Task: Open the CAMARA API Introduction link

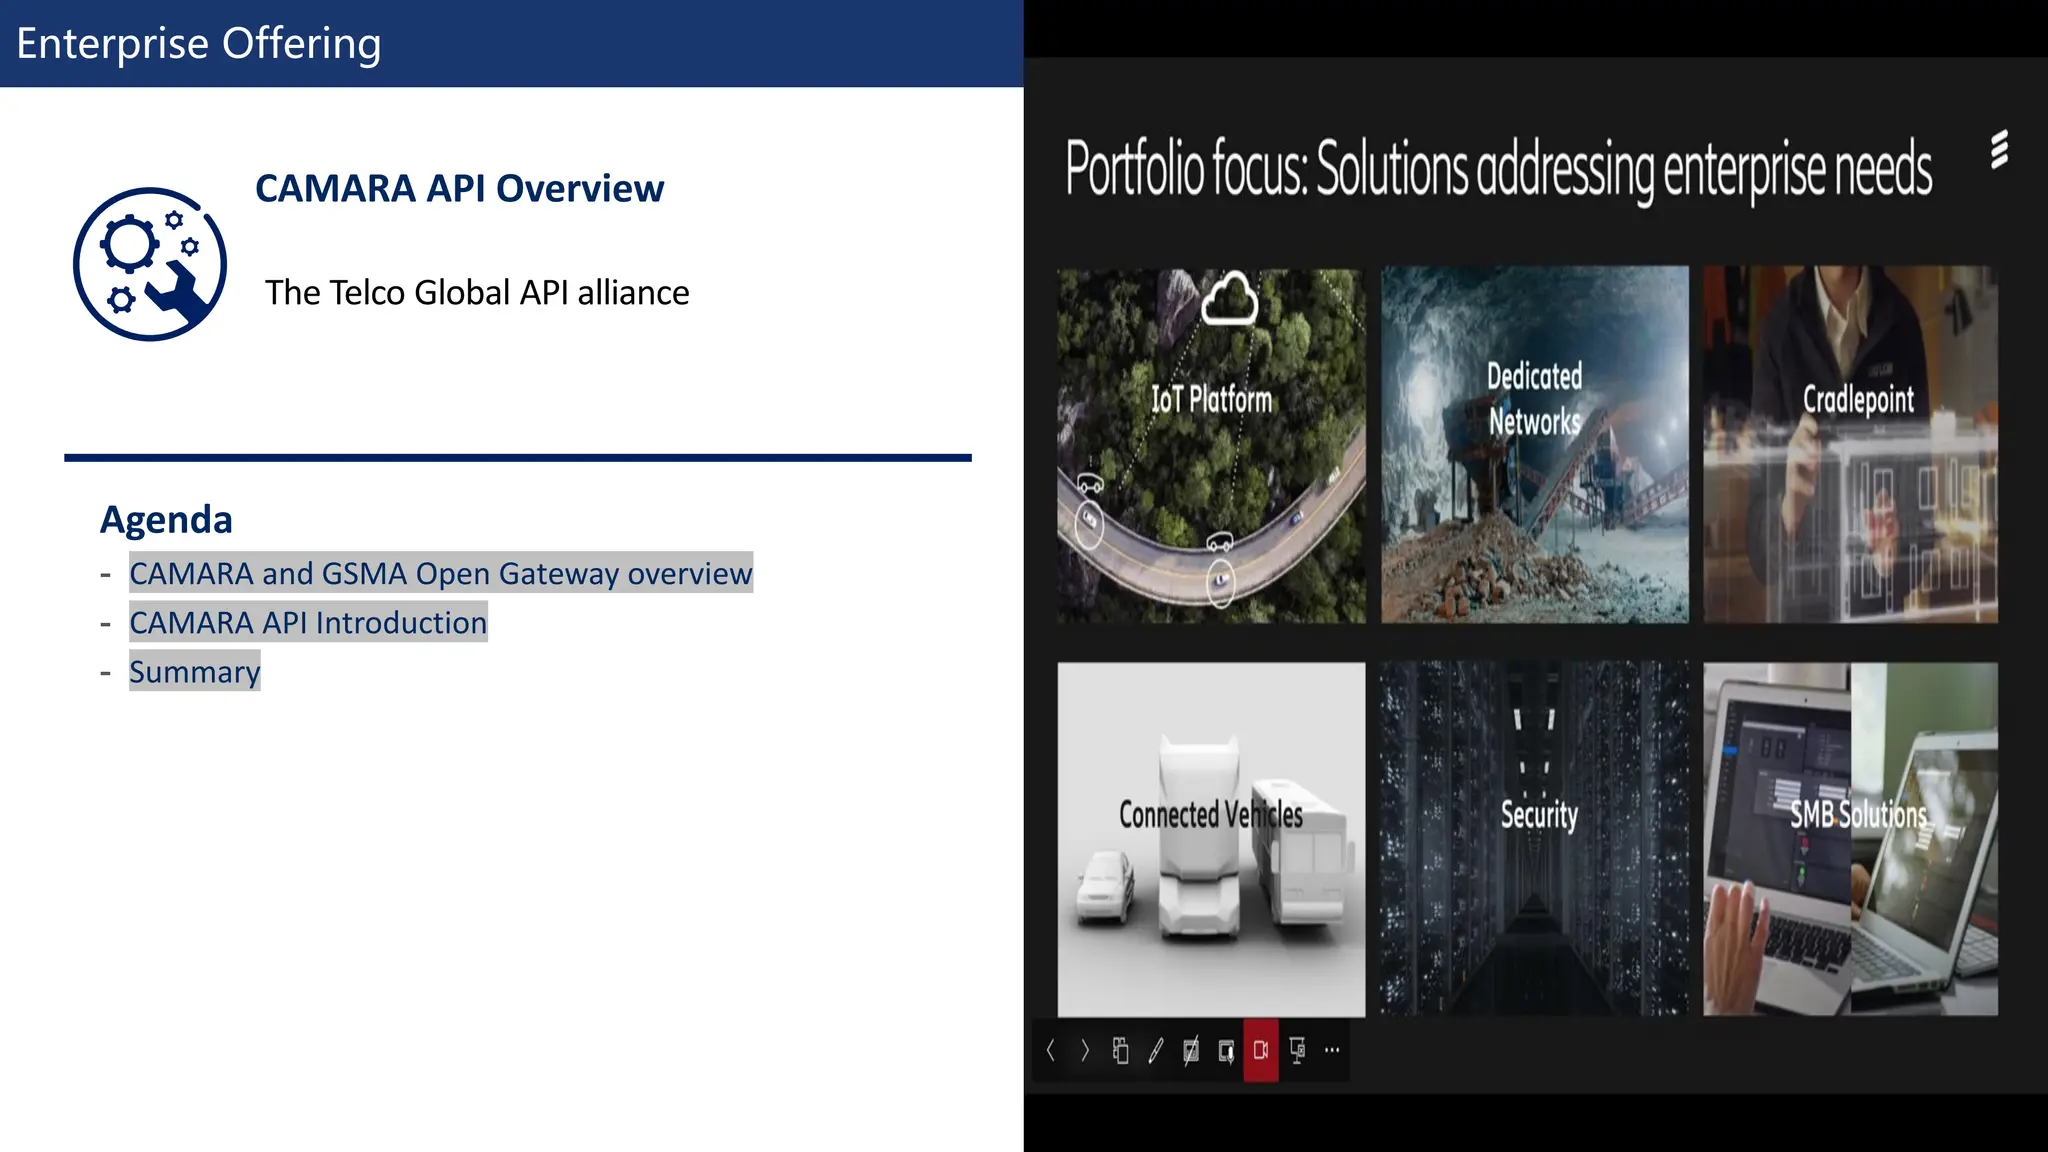Action: click(308, 622)
